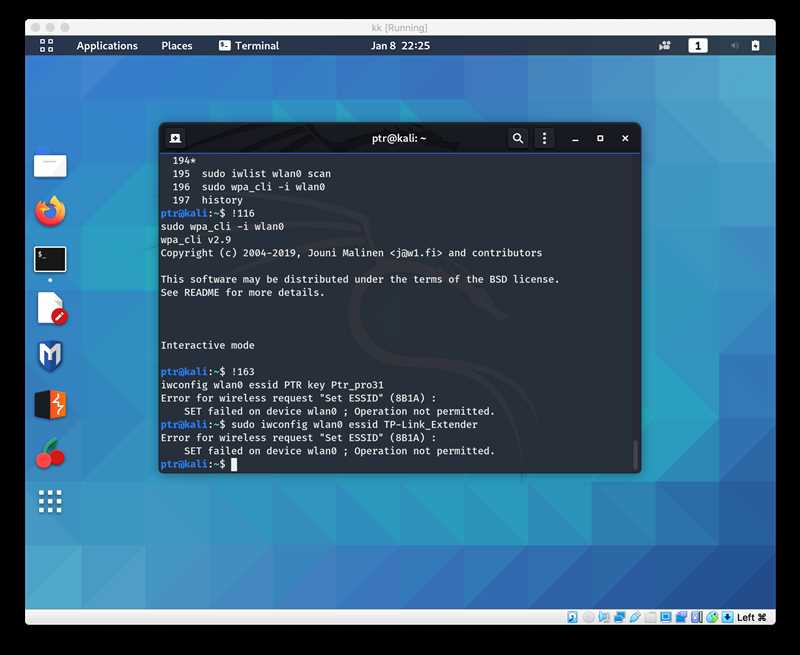Viewport: 800px width, 655px height.
Task: Click the terminal search magnifier icon
Action: [x=518, y=138]
